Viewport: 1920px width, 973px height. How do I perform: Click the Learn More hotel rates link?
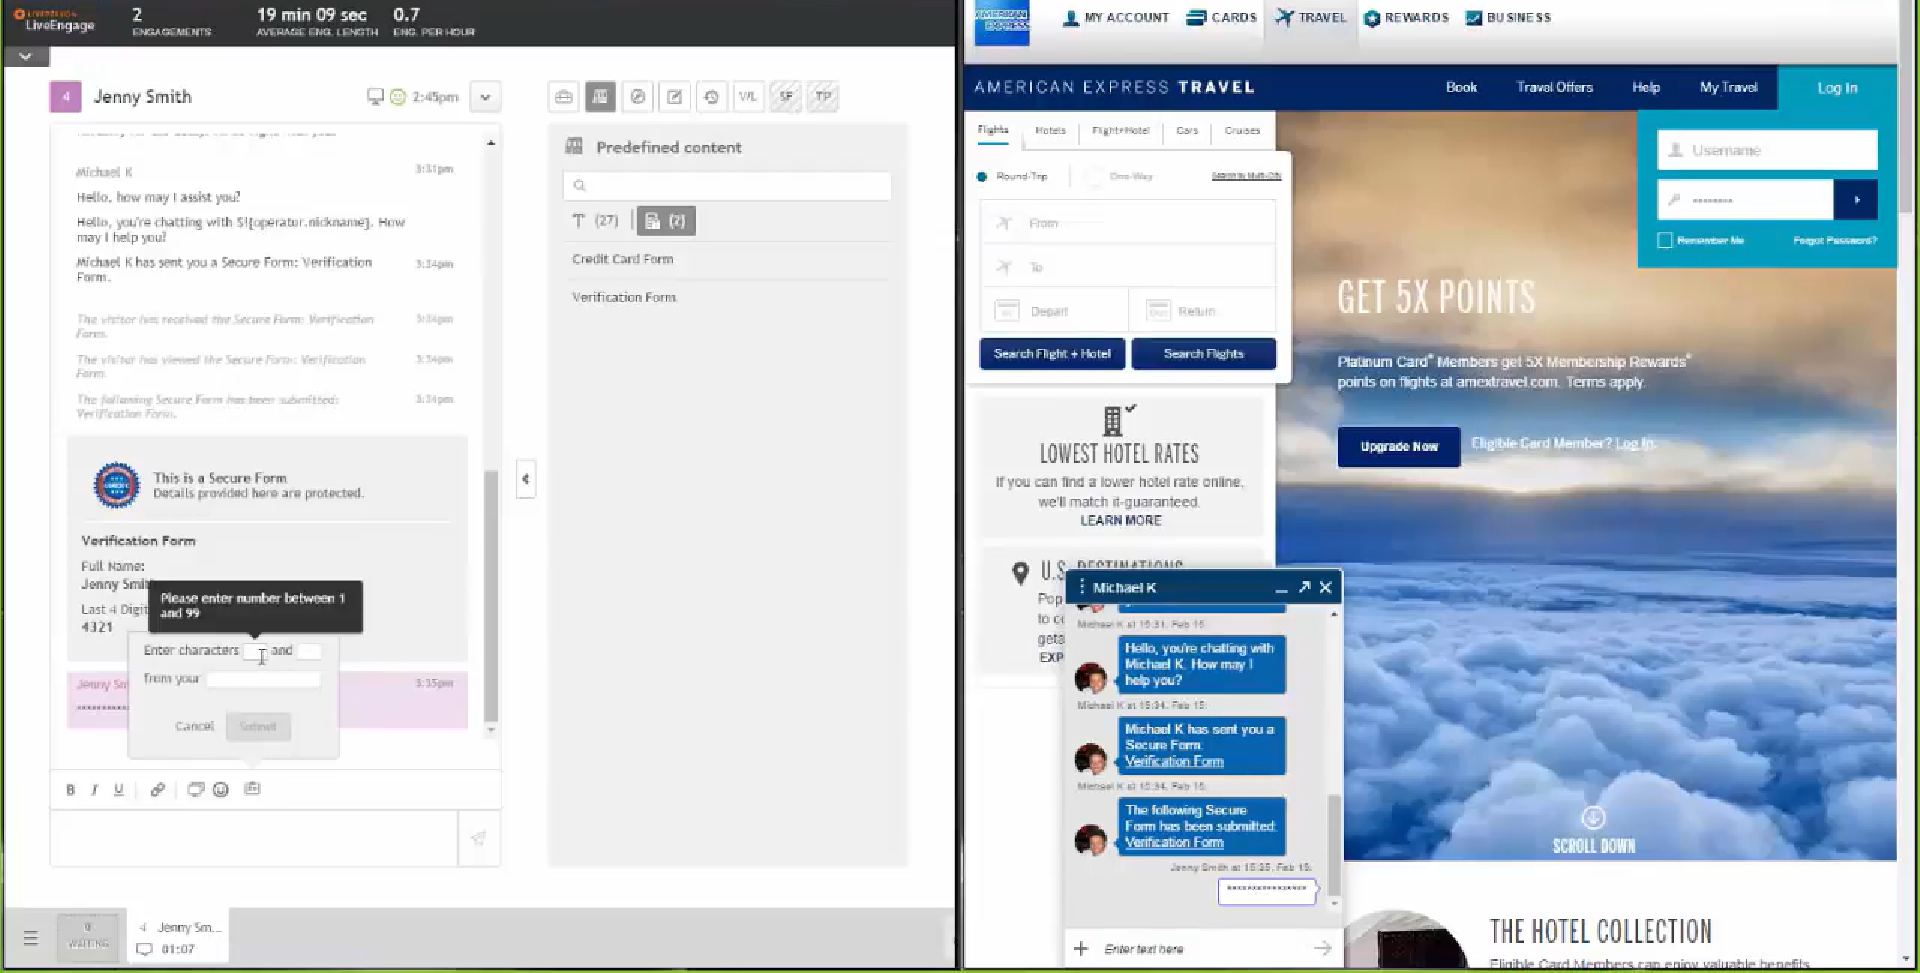coord(1120,521)
